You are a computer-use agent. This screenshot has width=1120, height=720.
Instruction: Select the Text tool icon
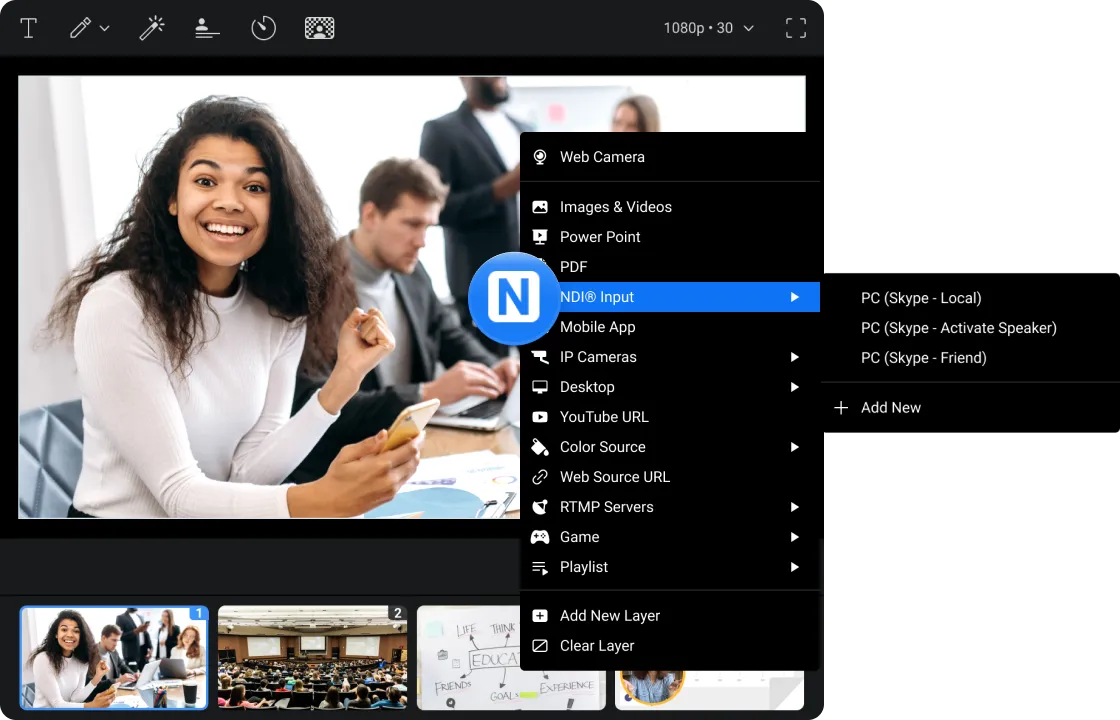point(29,28)
